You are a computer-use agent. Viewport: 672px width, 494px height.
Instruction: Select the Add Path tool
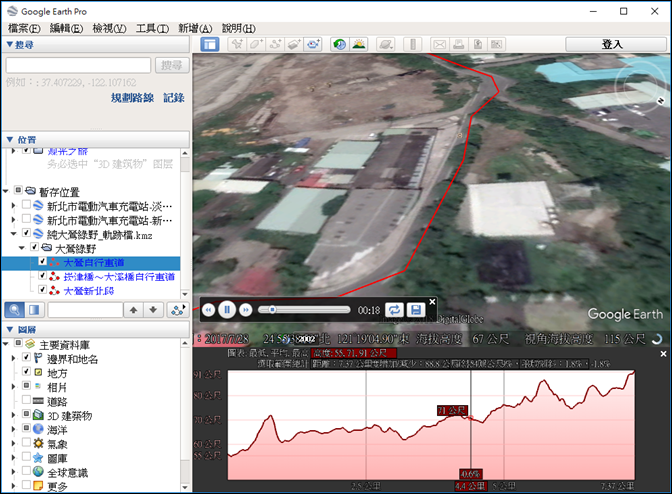pyautogui.click(x=275, y=44)
